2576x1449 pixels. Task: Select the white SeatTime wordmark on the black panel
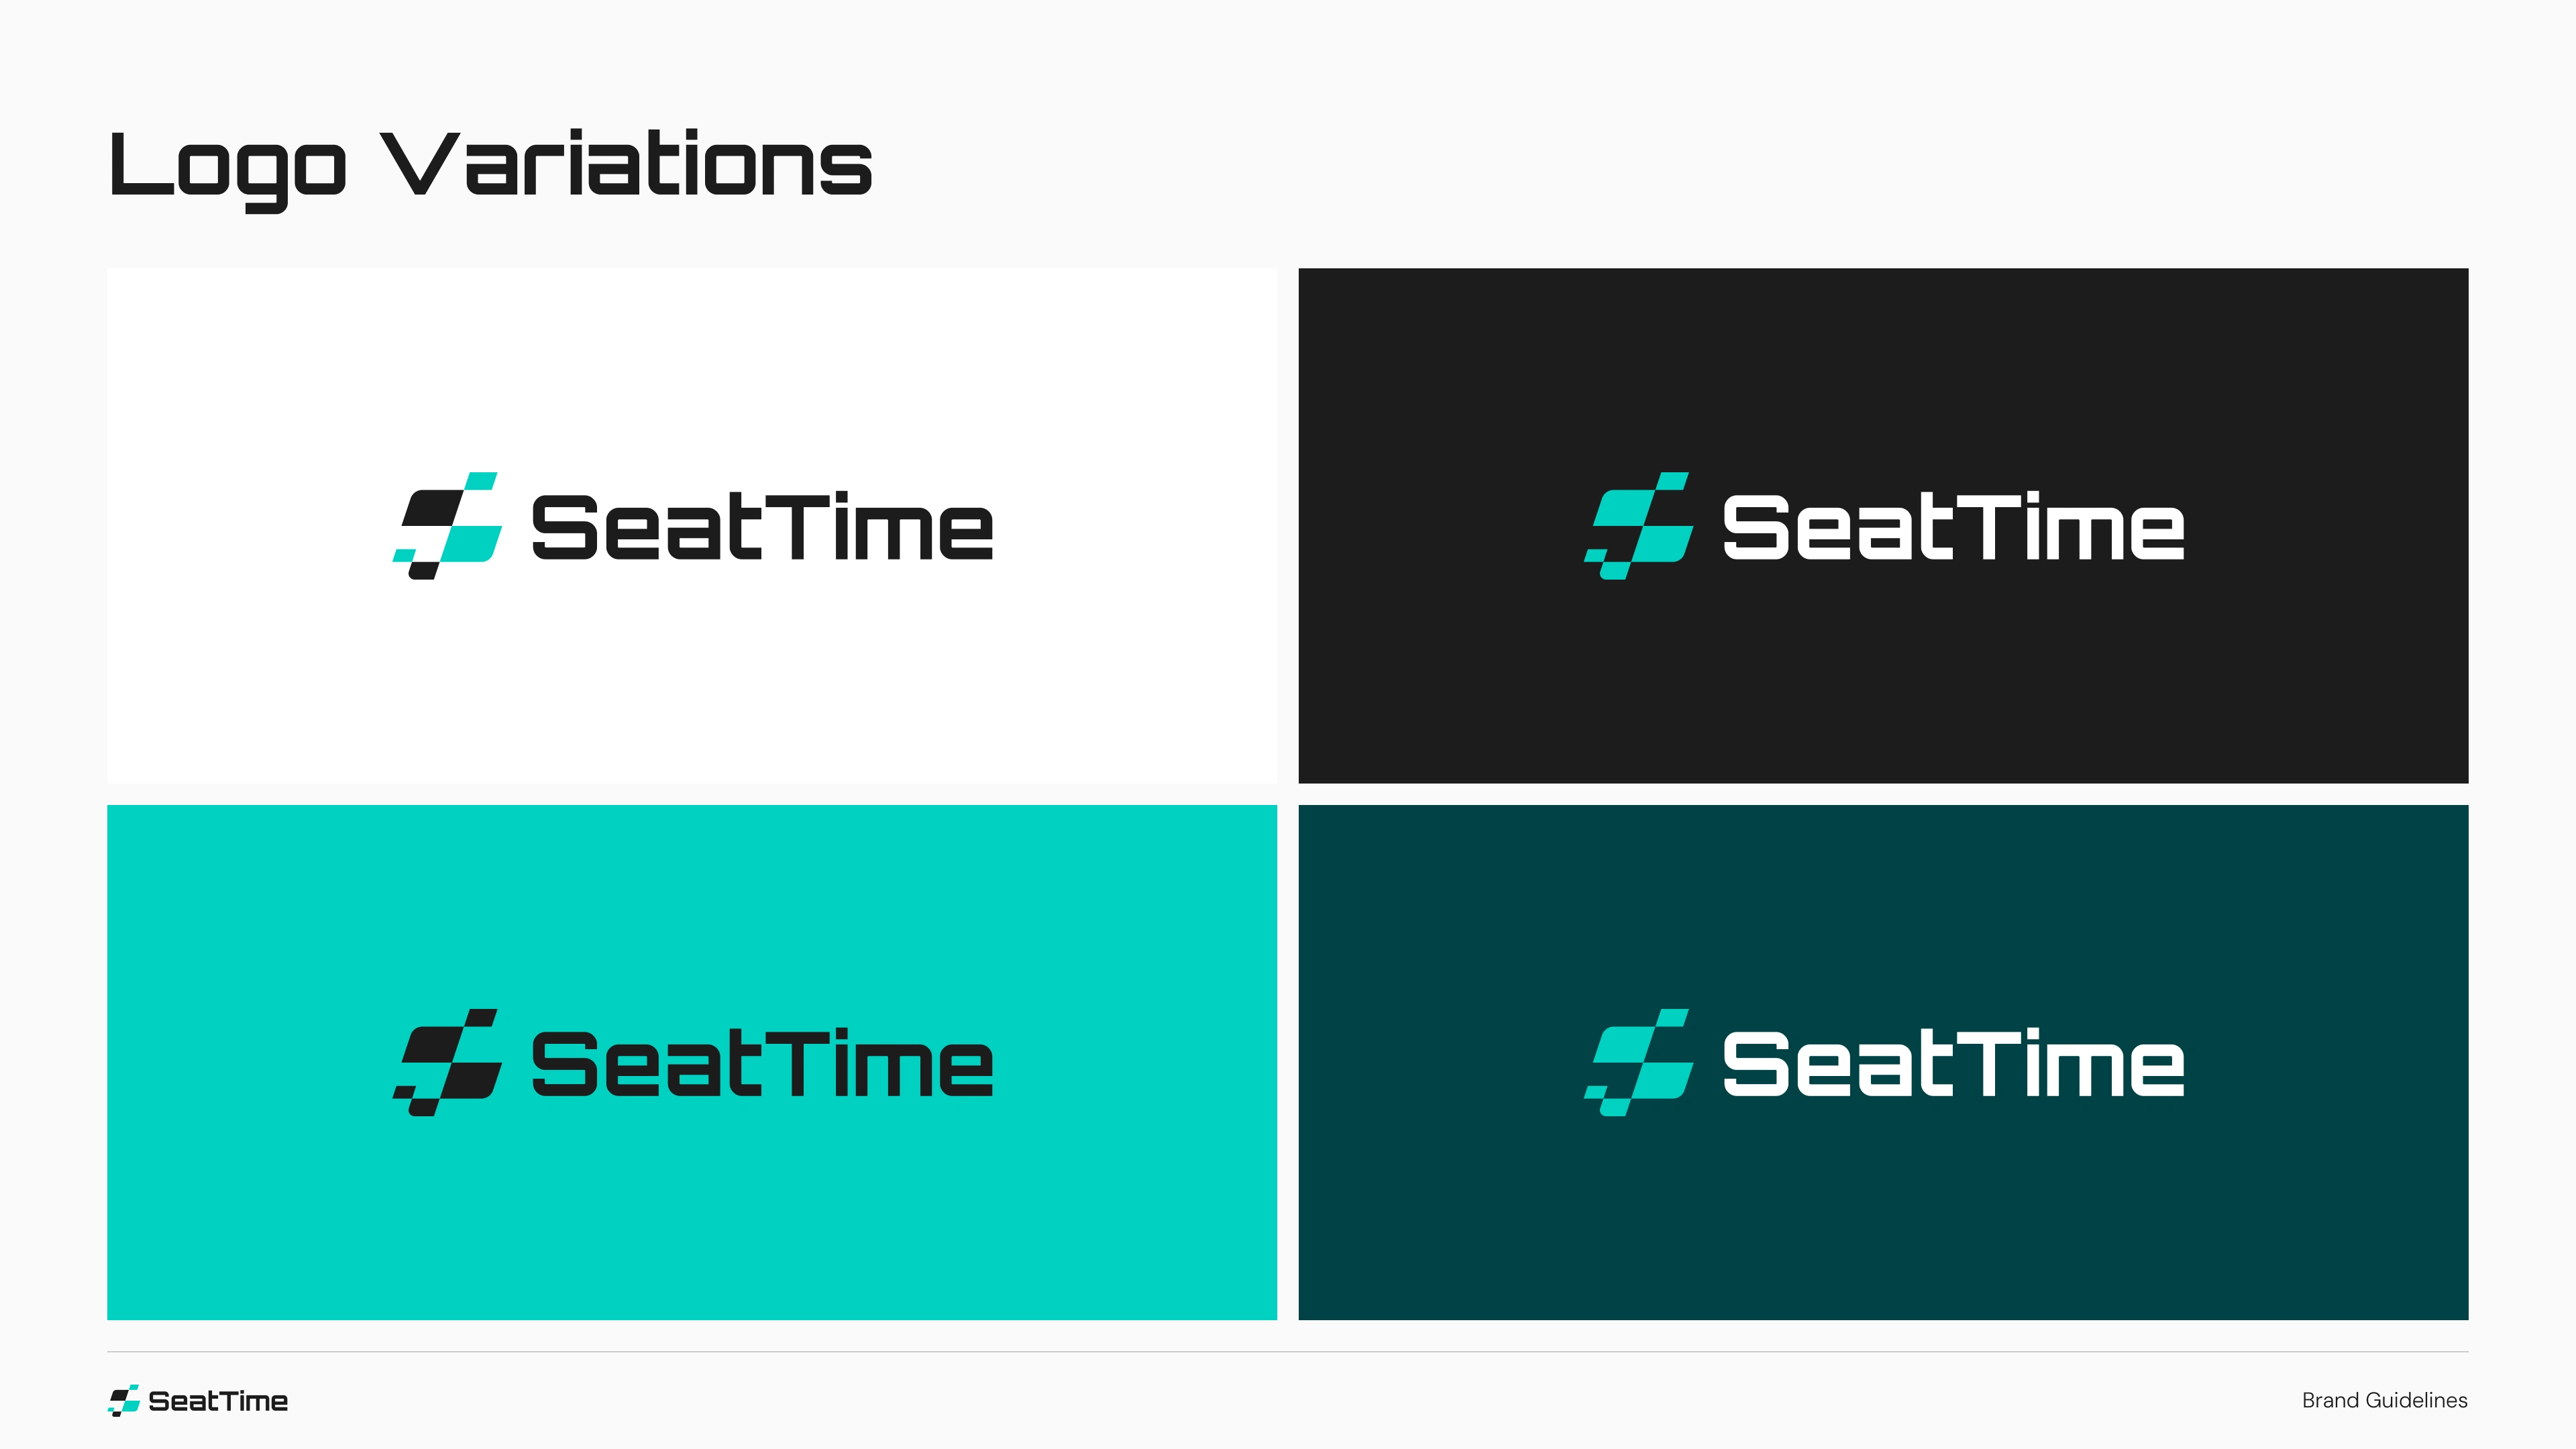(1953, 526)
